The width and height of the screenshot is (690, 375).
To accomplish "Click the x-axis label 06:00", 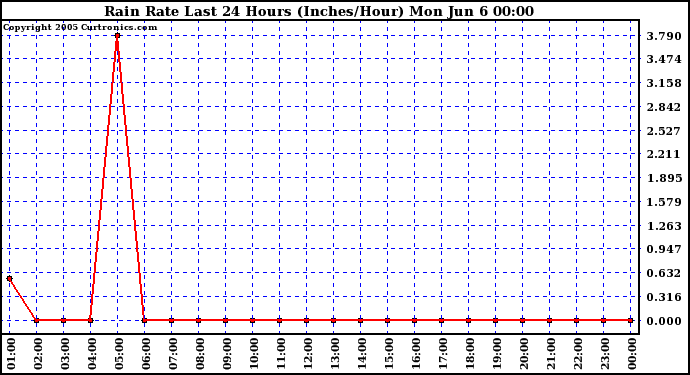I will (146, 353).
